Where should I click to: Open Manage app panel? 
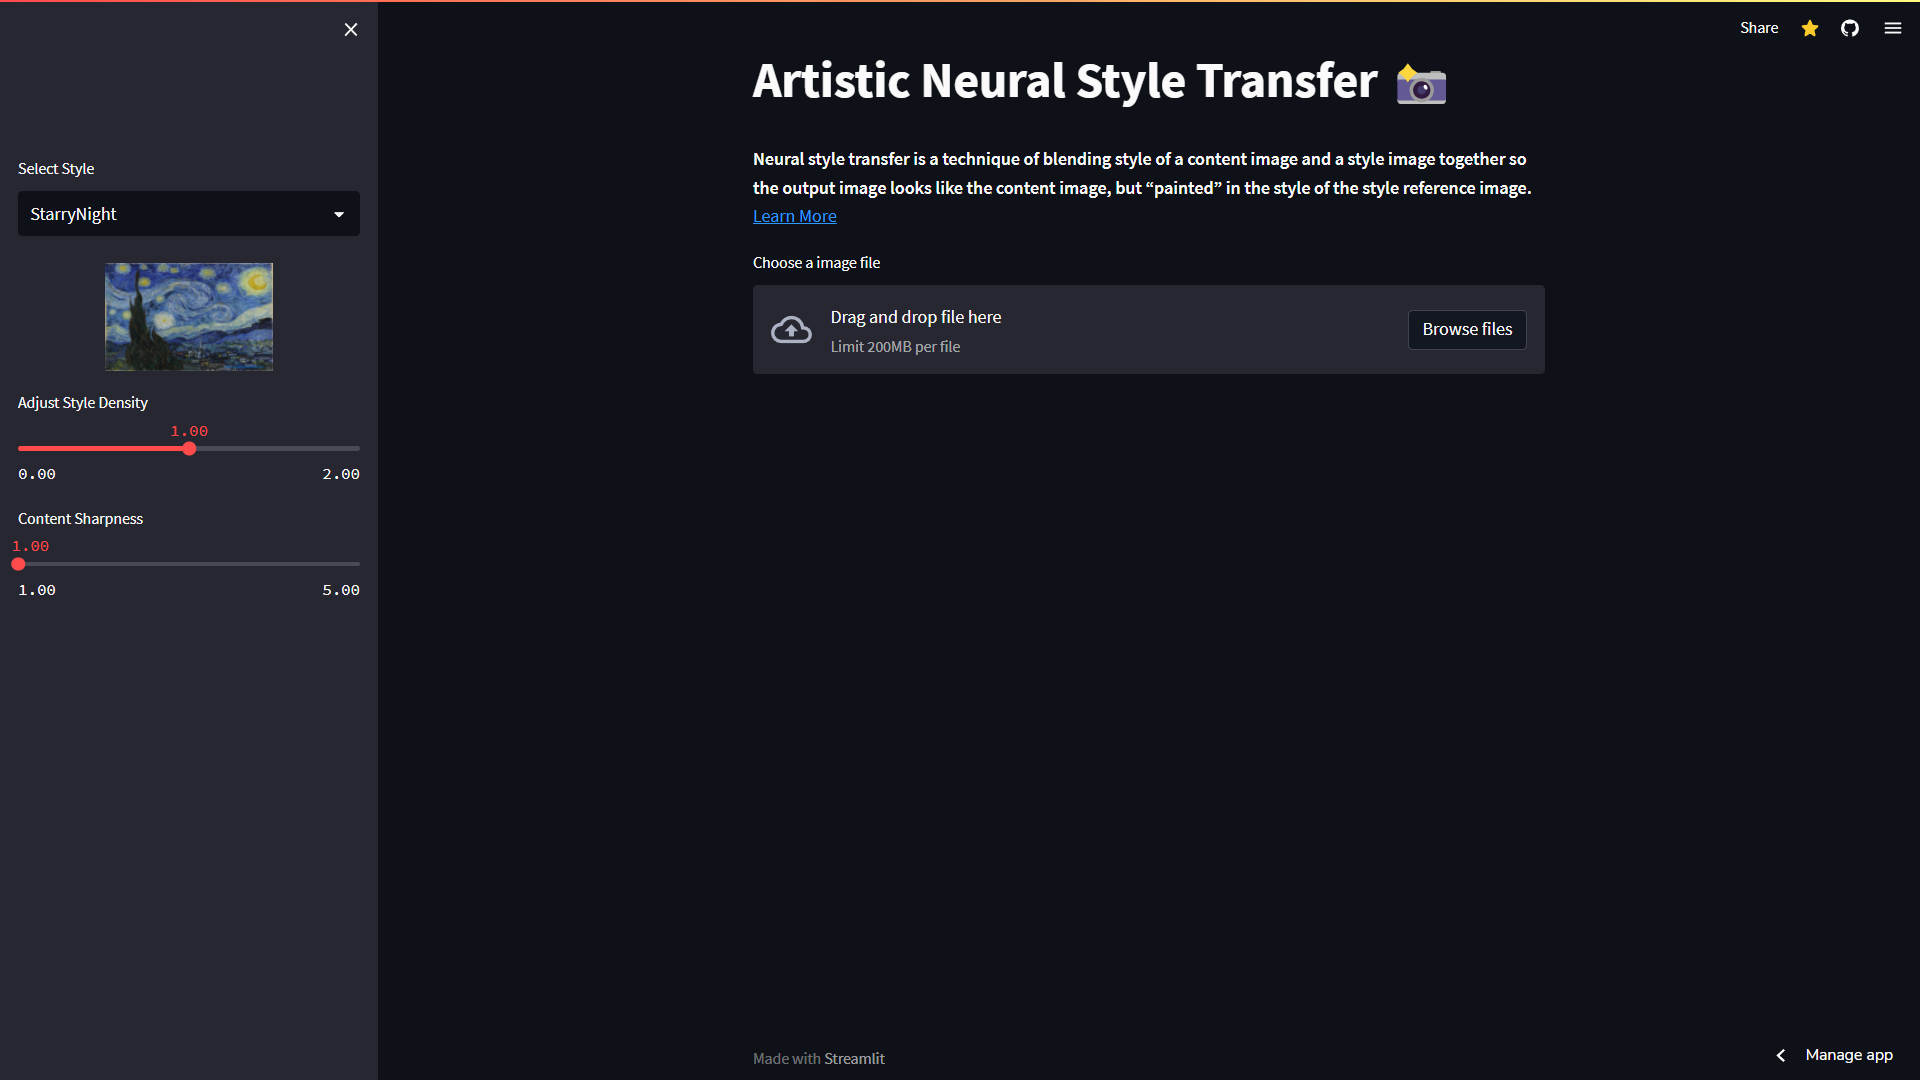point(1848,1055)
